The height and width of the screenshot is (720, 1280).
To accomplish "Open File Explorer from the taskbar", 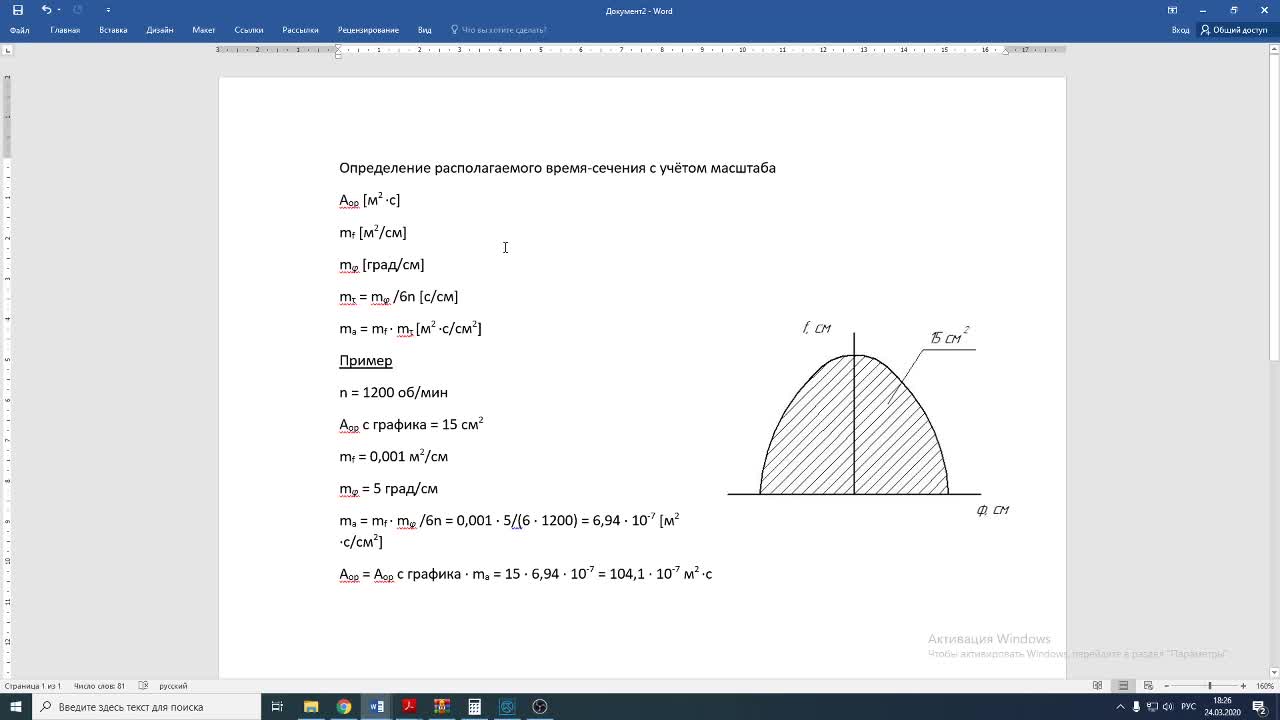I will tap(311, 707).
